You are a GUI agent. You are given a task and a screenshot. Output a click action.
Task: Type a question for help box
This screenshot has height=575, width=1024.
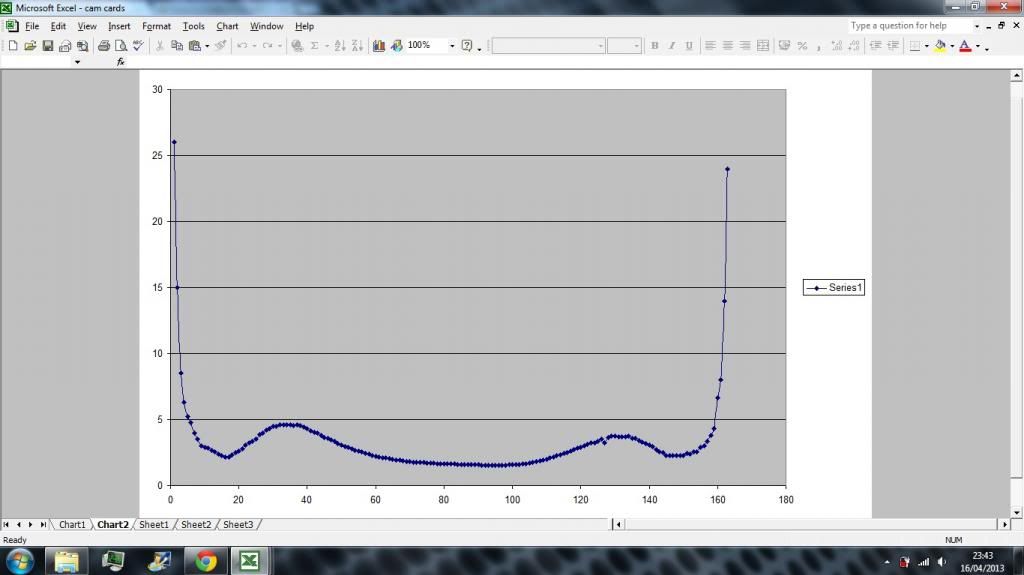click(908, 26)
